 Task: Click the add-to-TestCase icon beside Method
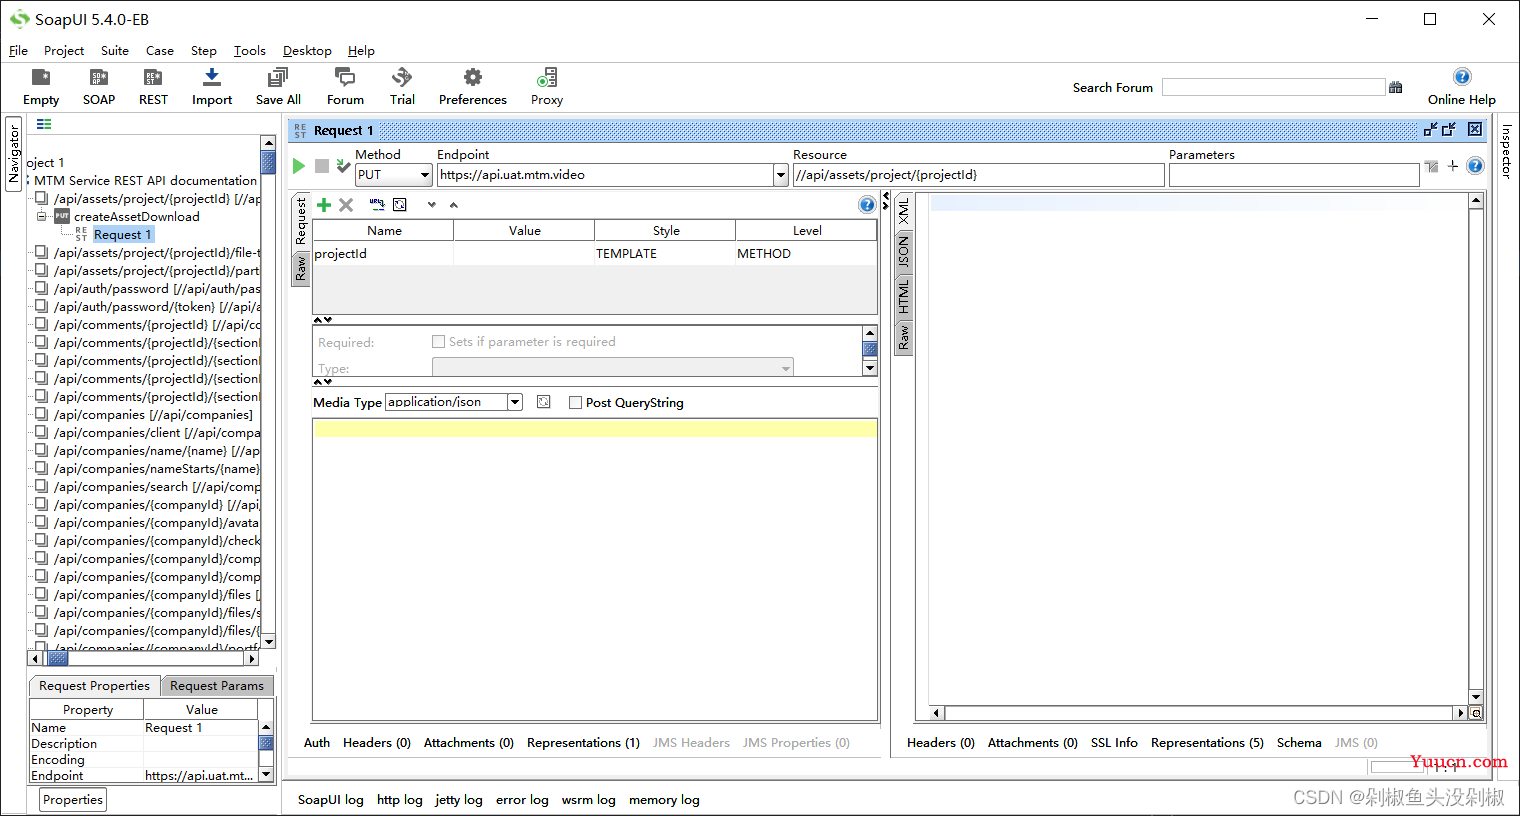pyautogui.click(x=343, y=166)
